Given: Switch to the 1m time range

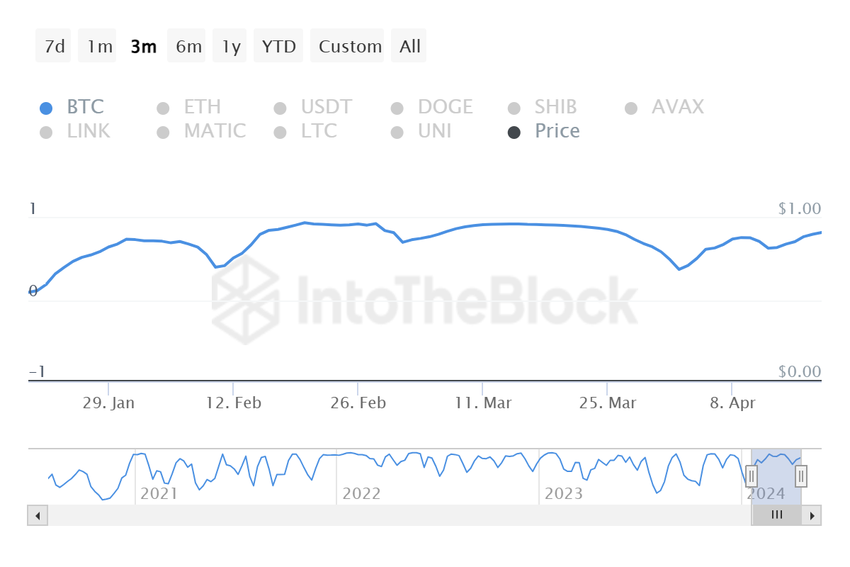Looking at the screenshot, I should pos(99,46).
